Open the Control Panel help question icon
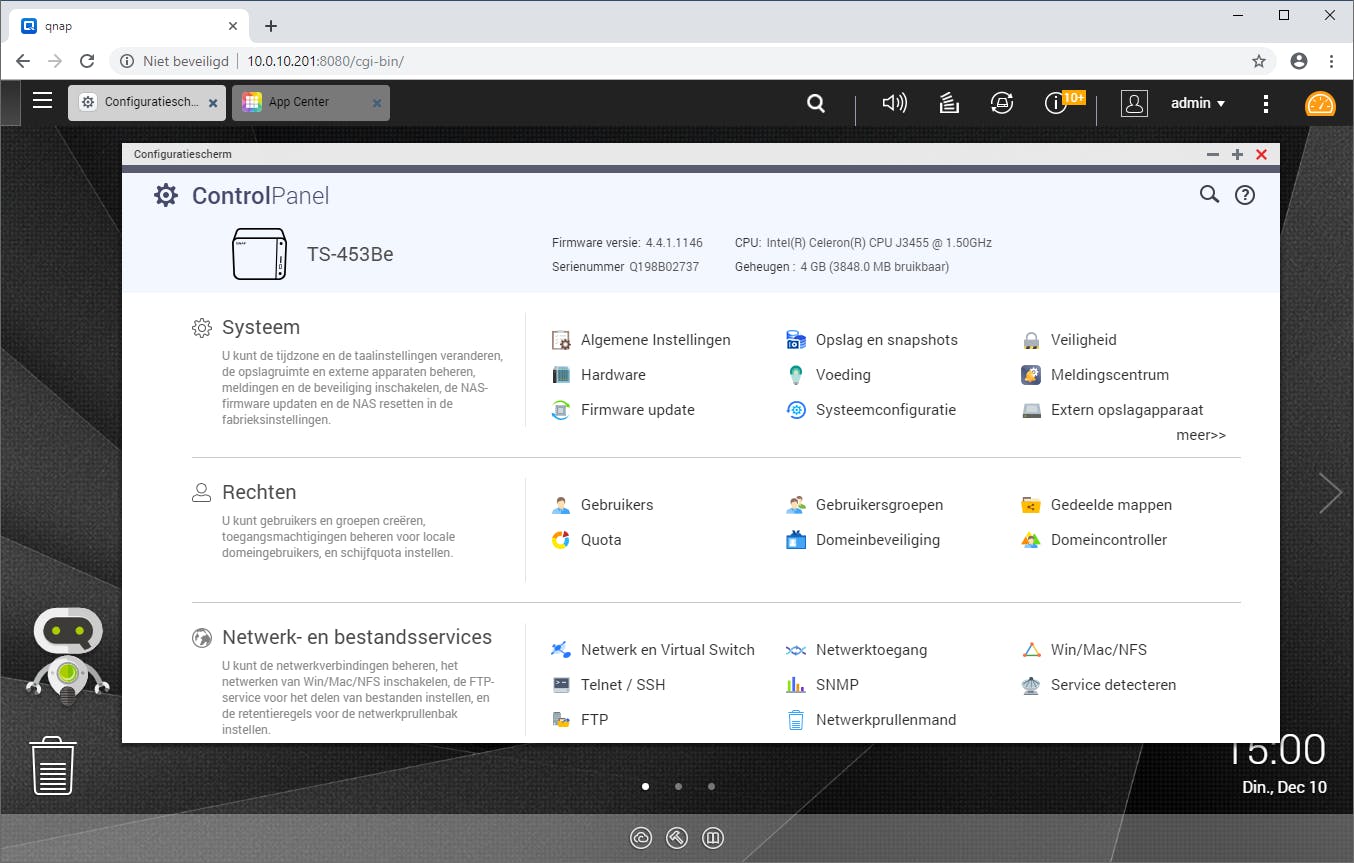1354x863 pixels. (x=1245, y=195)
